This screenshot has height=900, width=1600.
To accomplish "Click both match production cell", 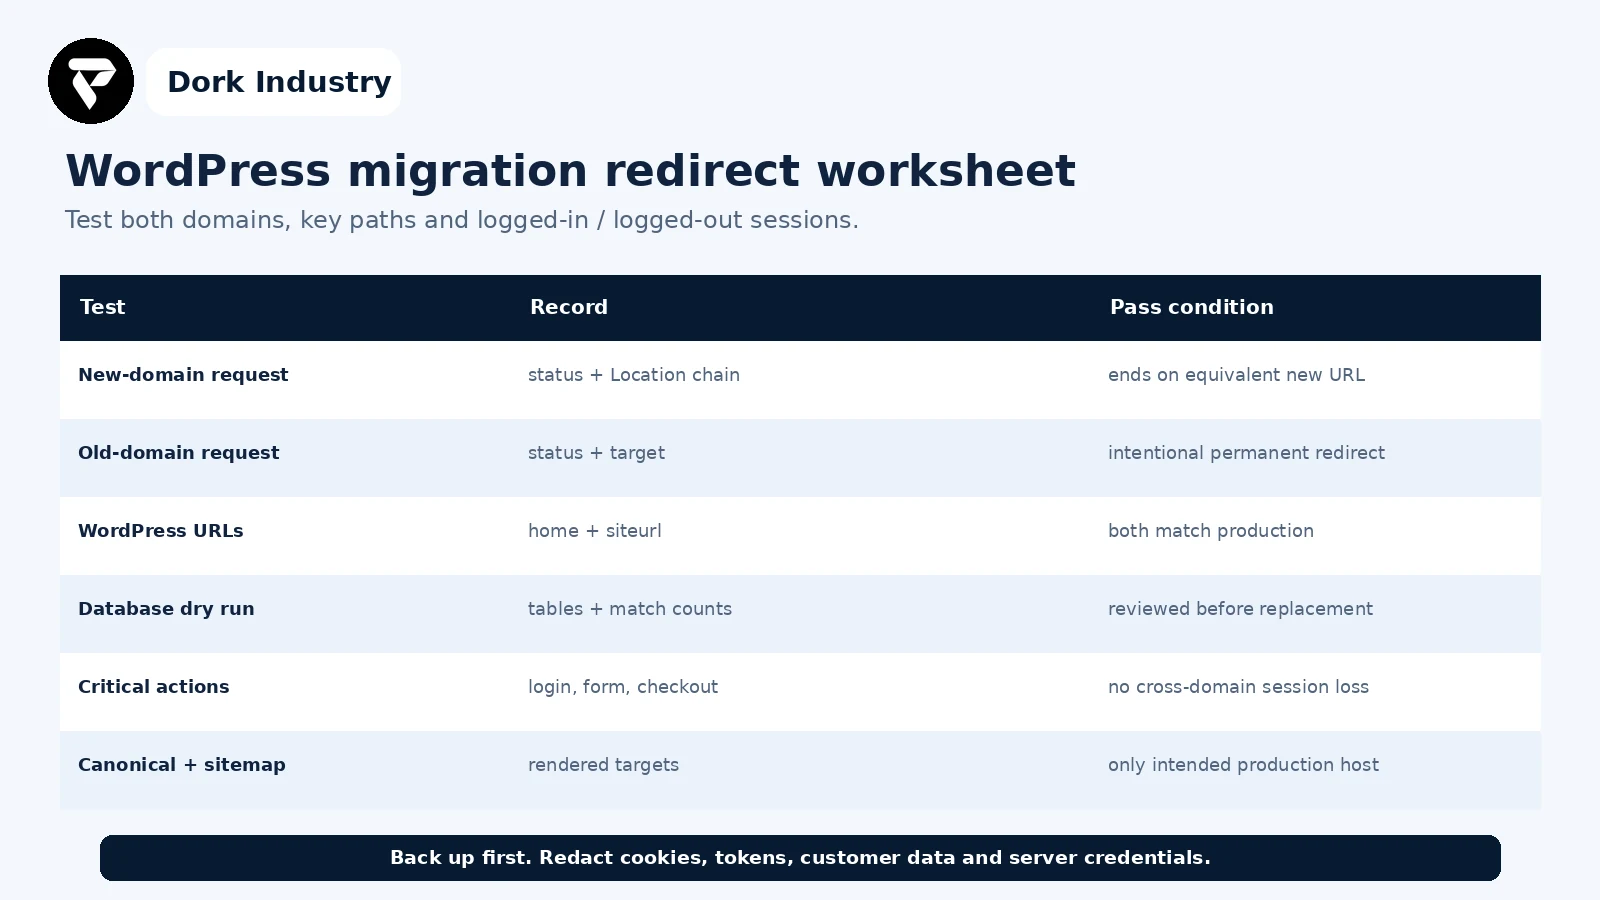I will [1211, 531].
